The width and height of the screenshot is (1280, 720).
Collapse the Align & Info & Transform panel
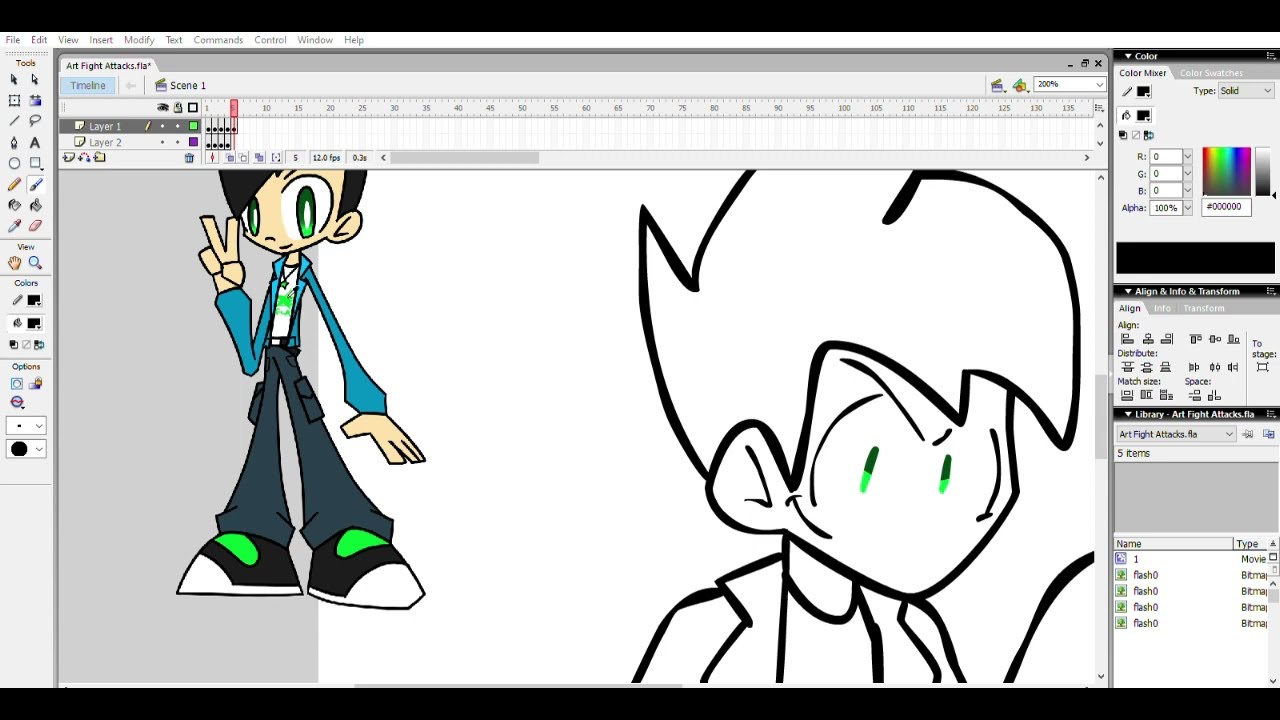(1127, 292)
